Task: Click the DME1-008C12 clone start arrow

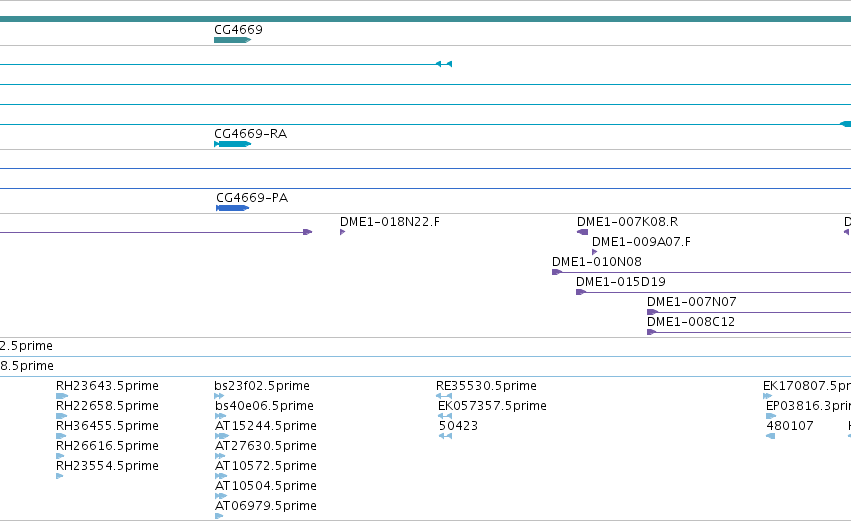Action: (x=652, y=333)
